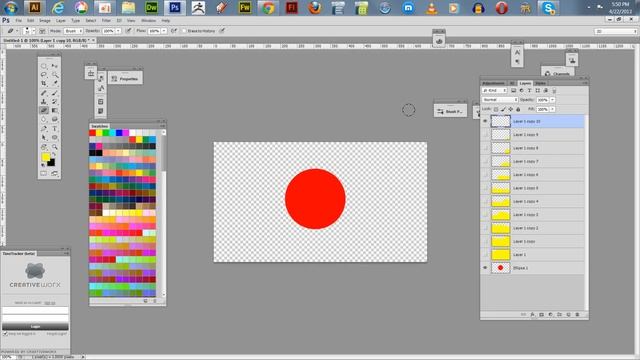The image size is (640, 360).
Task: Select the Crop tool
Action: [44, 83]
